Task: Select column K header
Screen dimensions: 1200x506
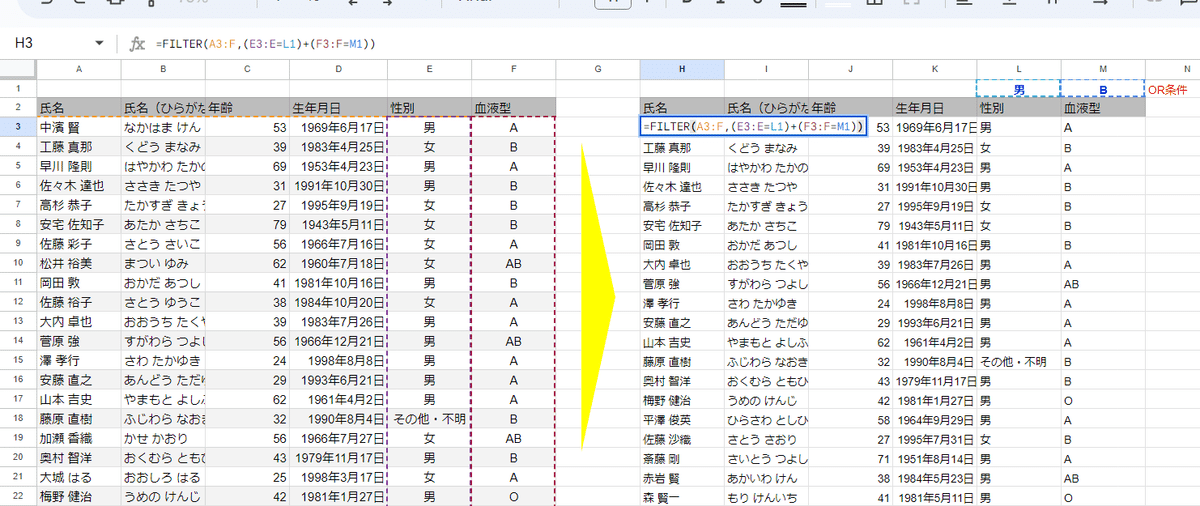Action: coord(934,69)
